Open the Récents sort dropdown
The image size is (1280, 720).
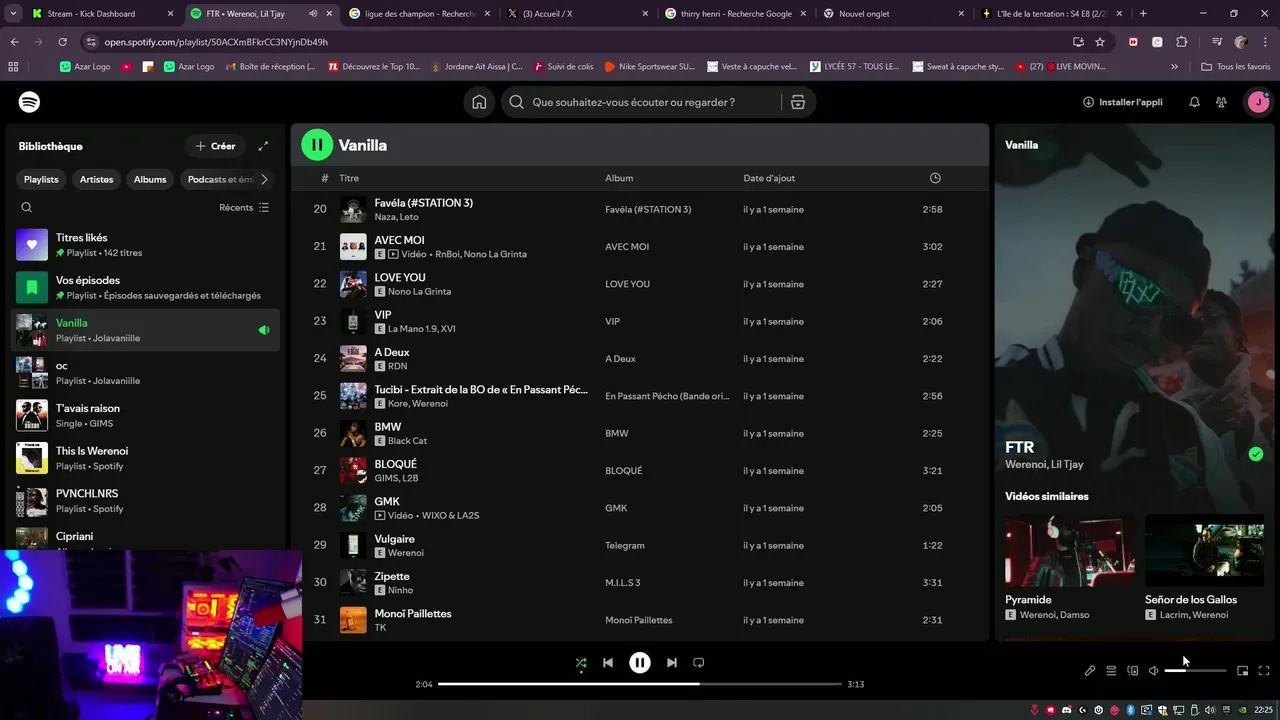coord(244,207)
